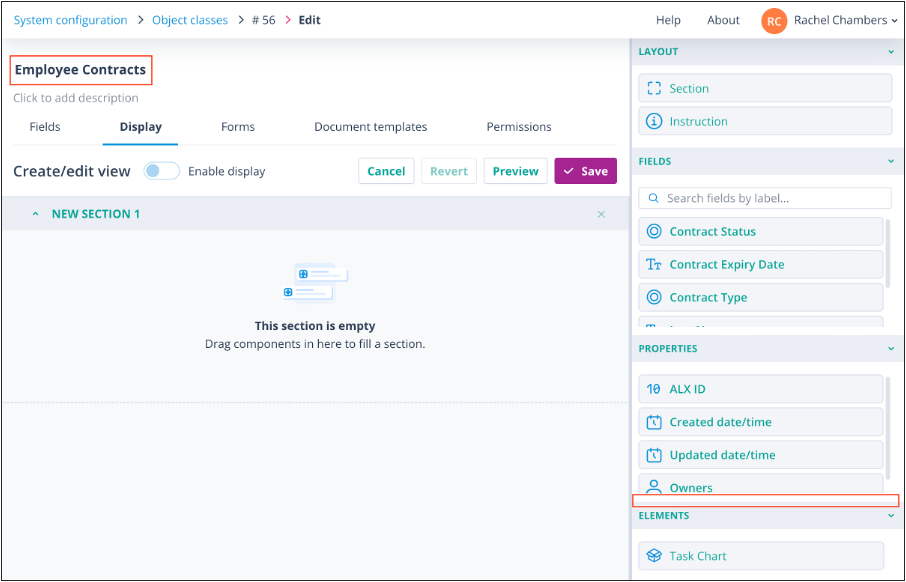Click the Cancel button
The width and height of the screenshot is (906, 582).
(386, 171)
